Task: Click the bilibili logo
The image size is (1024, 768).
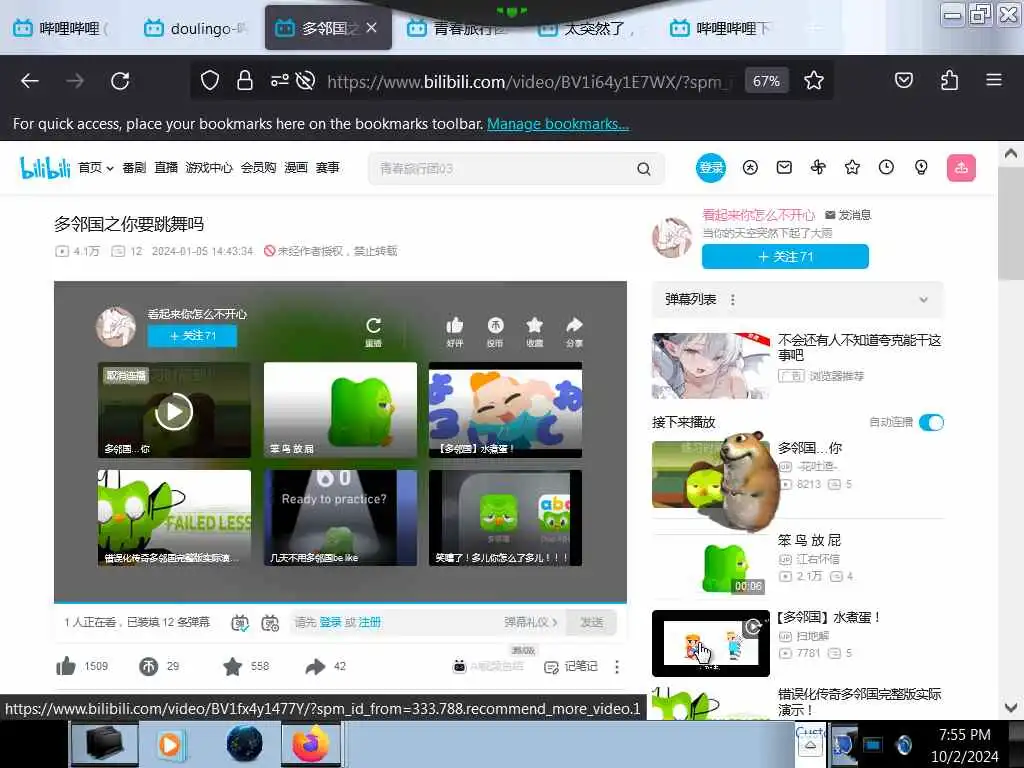Action: pyautogui.click(x=45, y=168)
